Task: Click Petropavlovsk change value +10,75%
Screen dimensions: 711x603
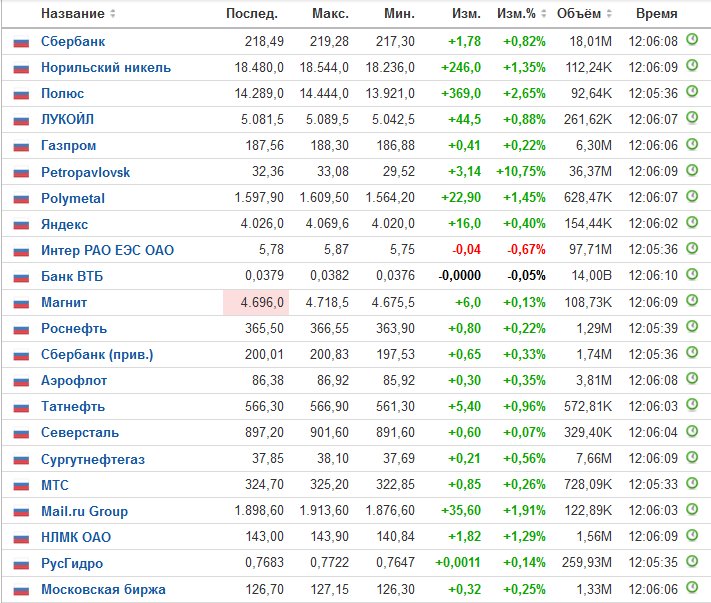Action: click(521, 171)
